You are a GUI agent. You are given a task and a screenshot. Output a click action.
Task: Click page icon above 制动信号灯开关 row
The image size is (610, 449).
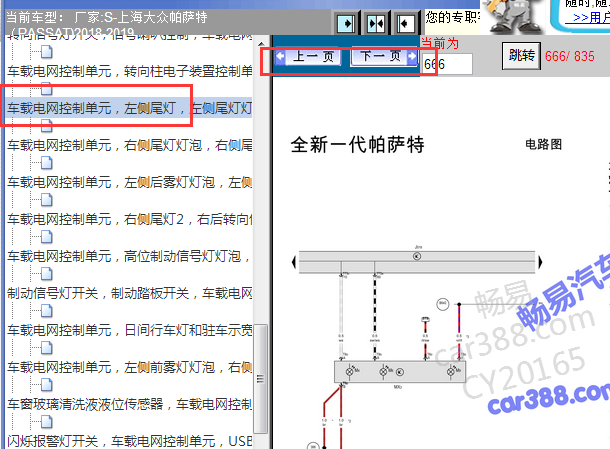pos(47,274)
